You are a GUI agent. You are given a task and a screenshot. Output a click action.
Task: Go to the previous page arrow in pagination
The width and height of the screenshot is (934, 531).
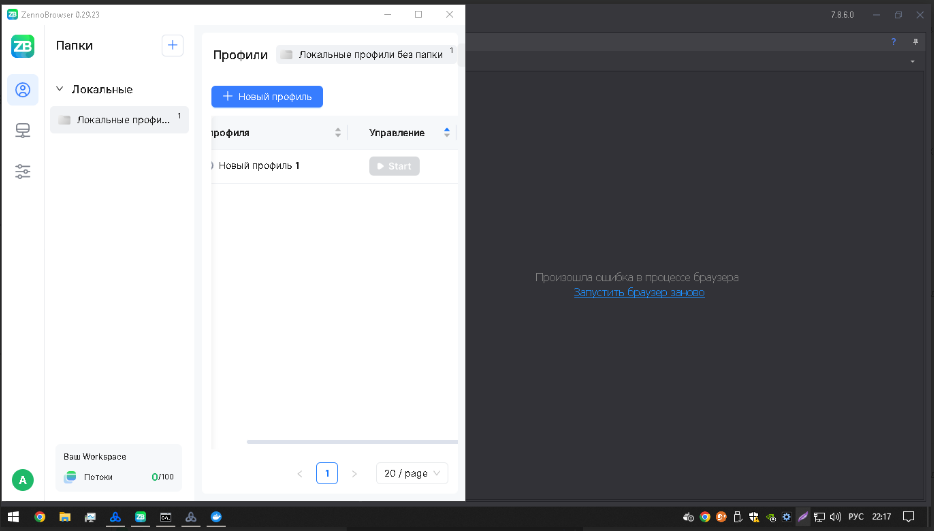300,474
